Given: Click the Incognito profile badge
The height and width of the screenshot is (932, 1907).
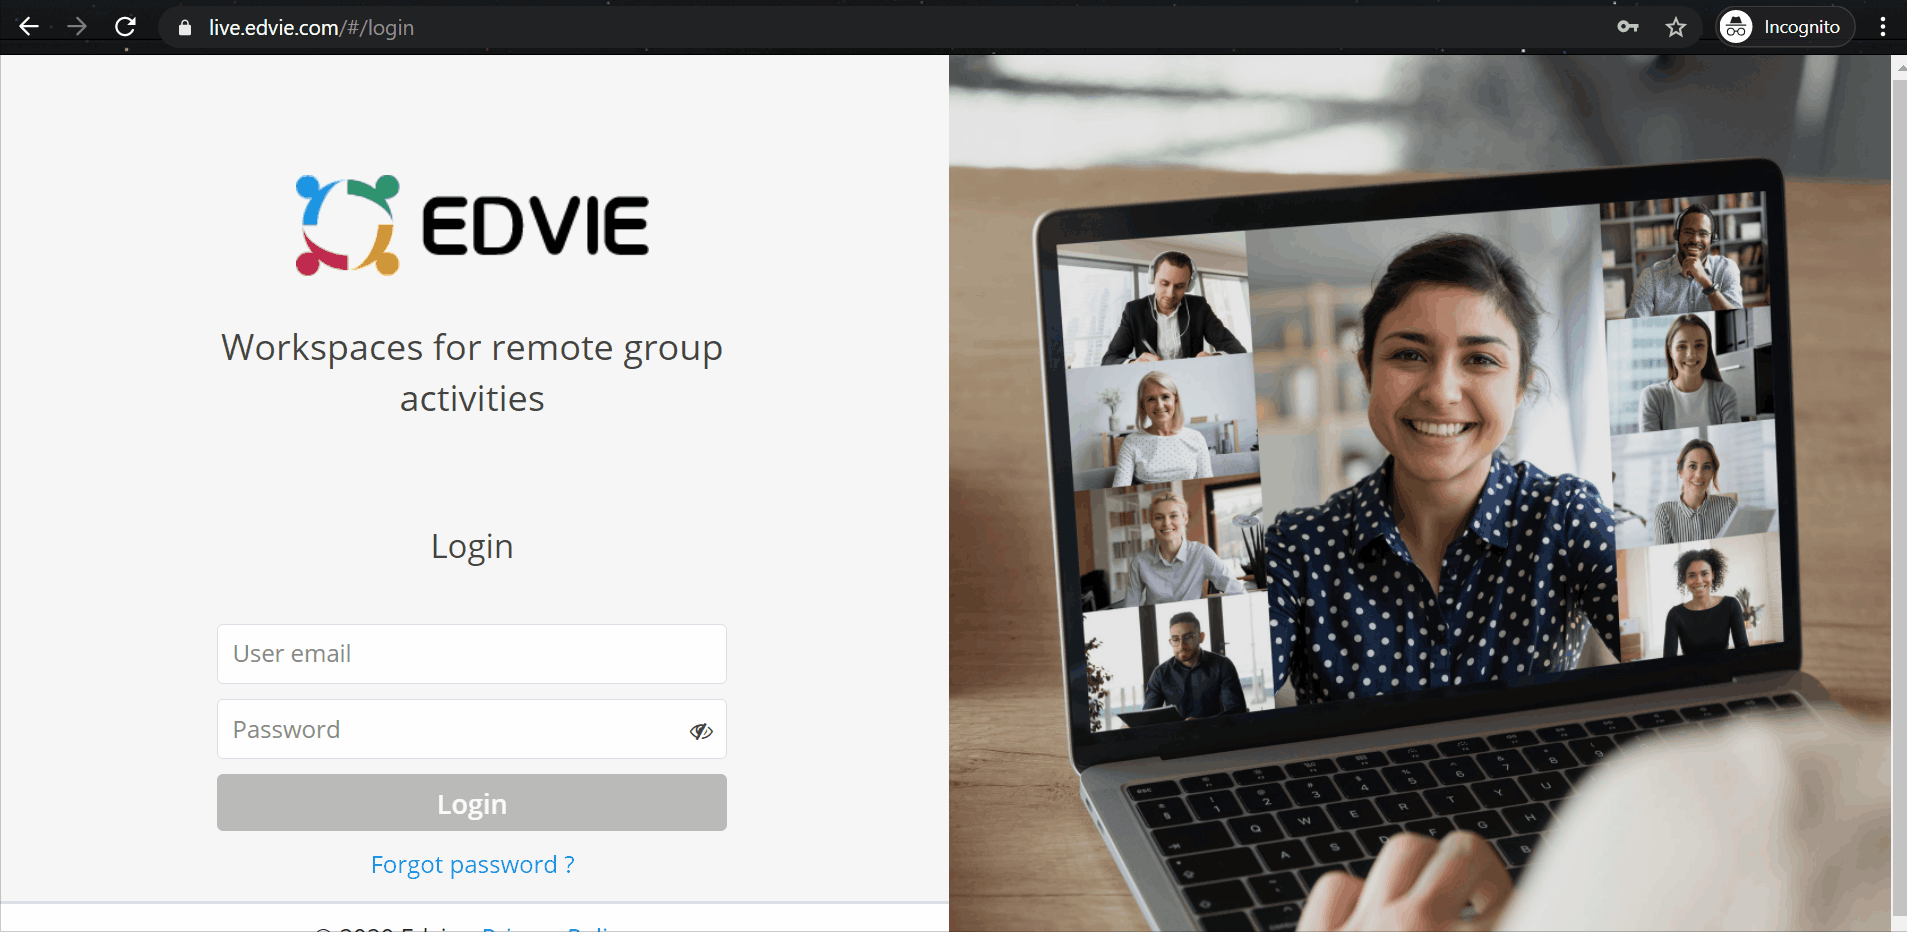Looking at the screenshot, I should (x=1785, y=27).
